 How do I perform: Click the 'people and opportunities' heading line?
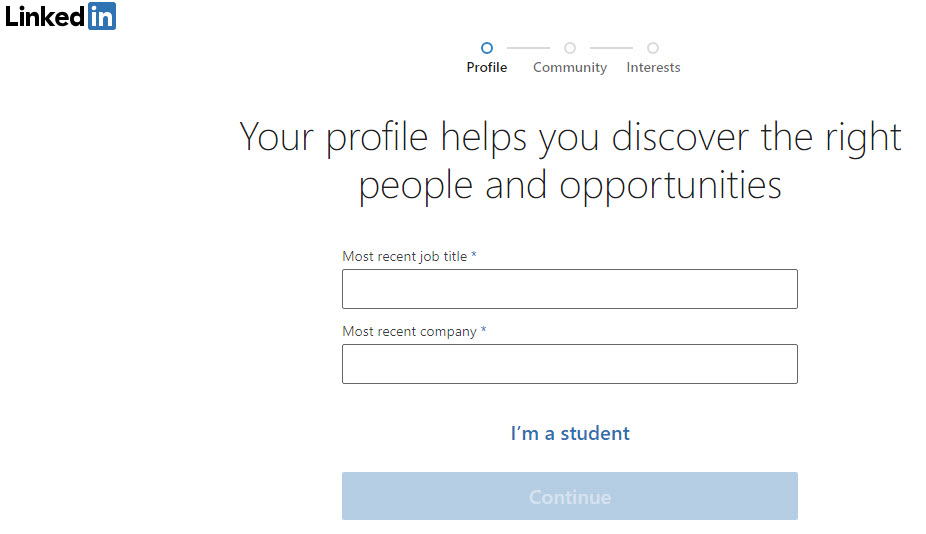pyautogui.click(x=570, y=185)
